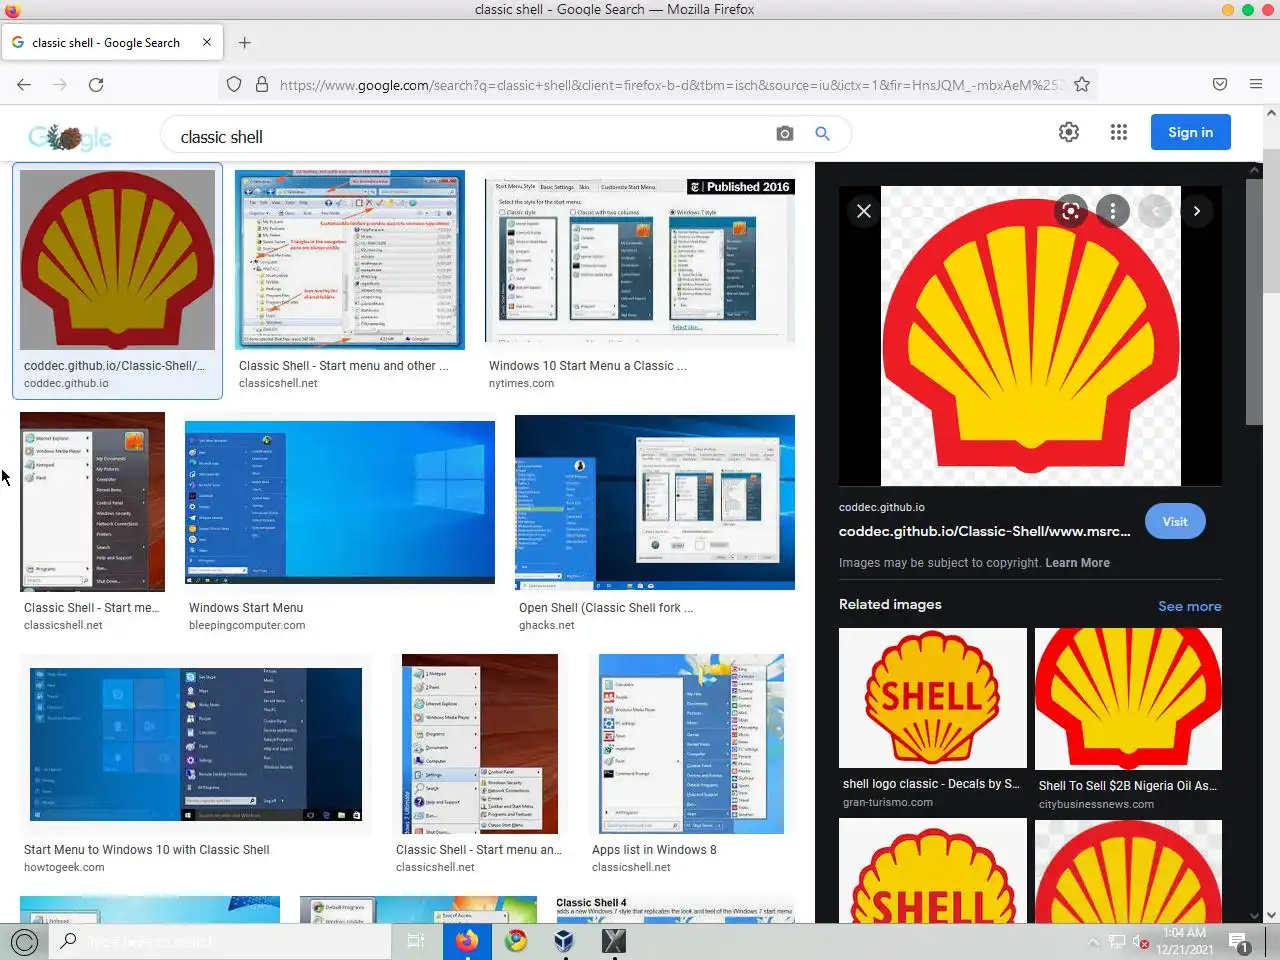This screenshot has height=960, width=1280.
Task: Open Firefox from taskbar
Action: coord(466,941)
